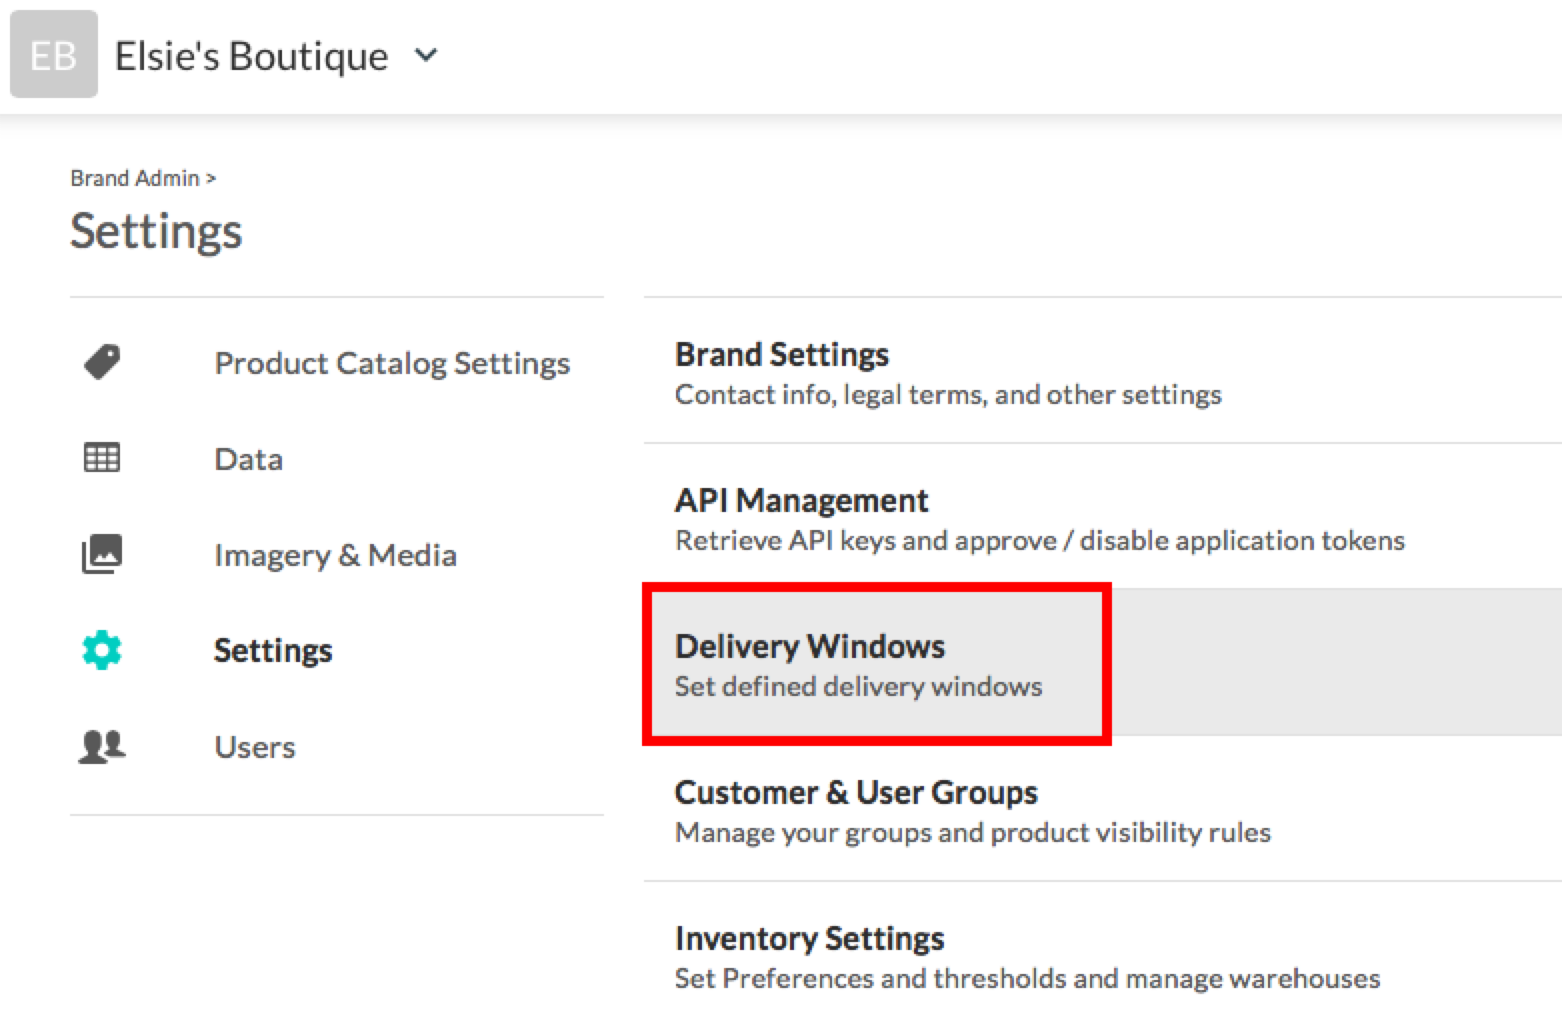Select the tag icon for Product Catalog Settings

(x=101, y=363)
